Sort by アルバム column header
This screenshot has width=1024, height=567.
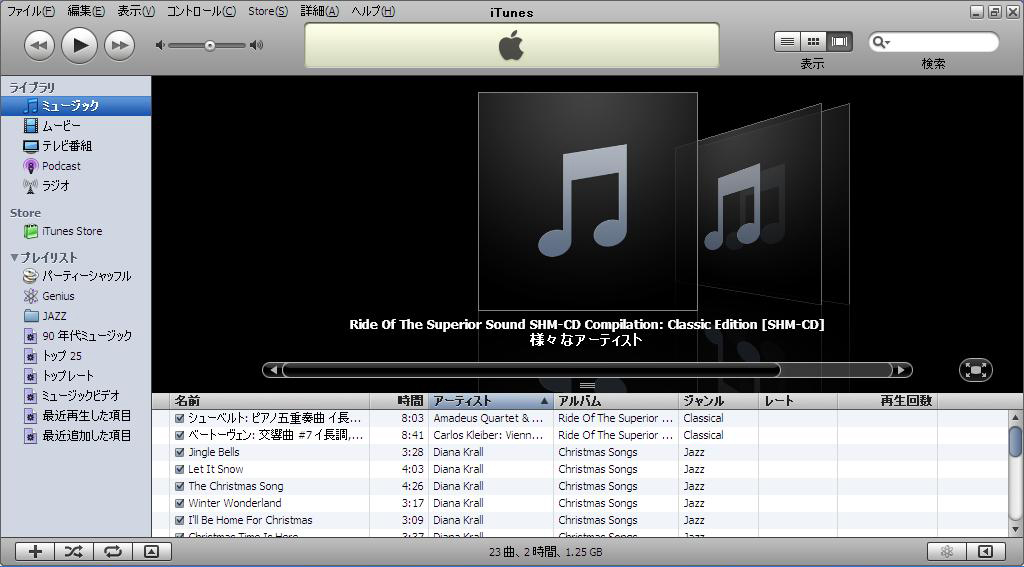(x=616, y=400)
